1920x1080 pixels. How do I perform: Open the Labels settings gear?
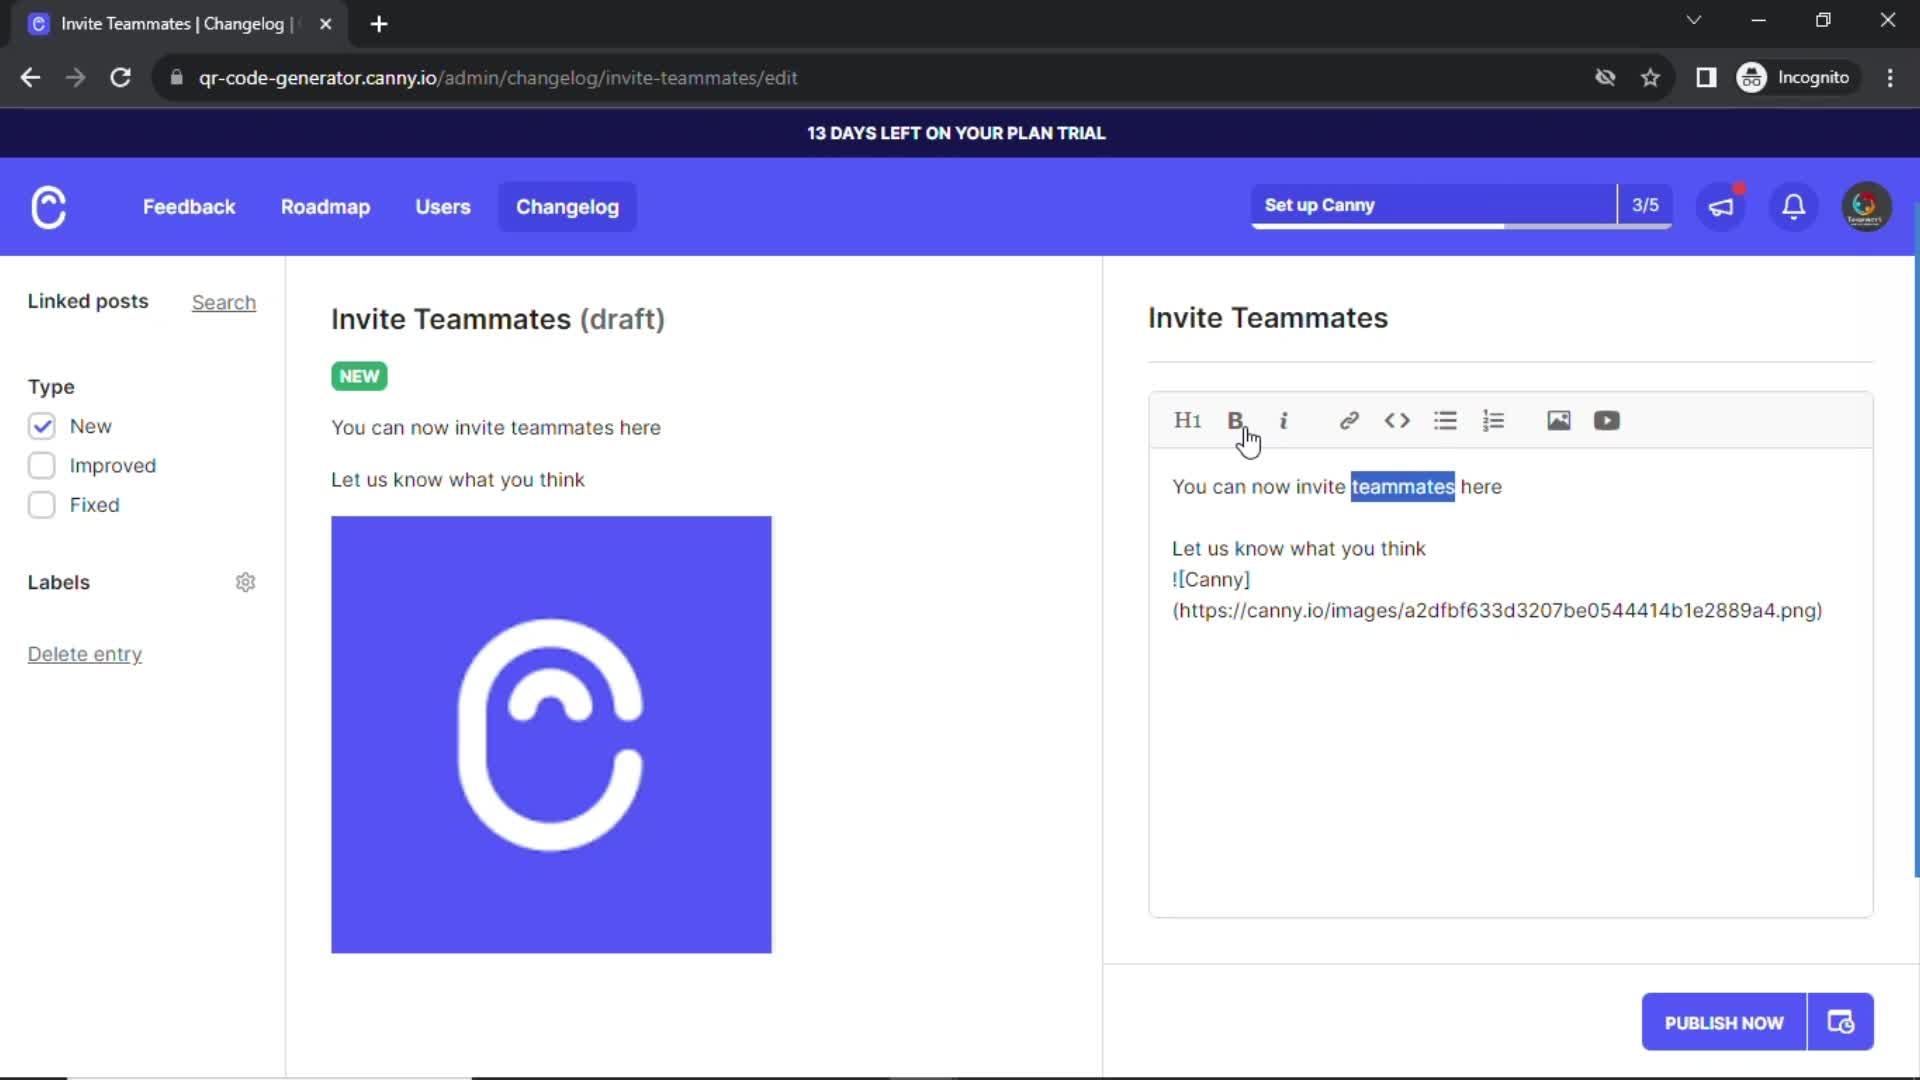tap(245, 582)
